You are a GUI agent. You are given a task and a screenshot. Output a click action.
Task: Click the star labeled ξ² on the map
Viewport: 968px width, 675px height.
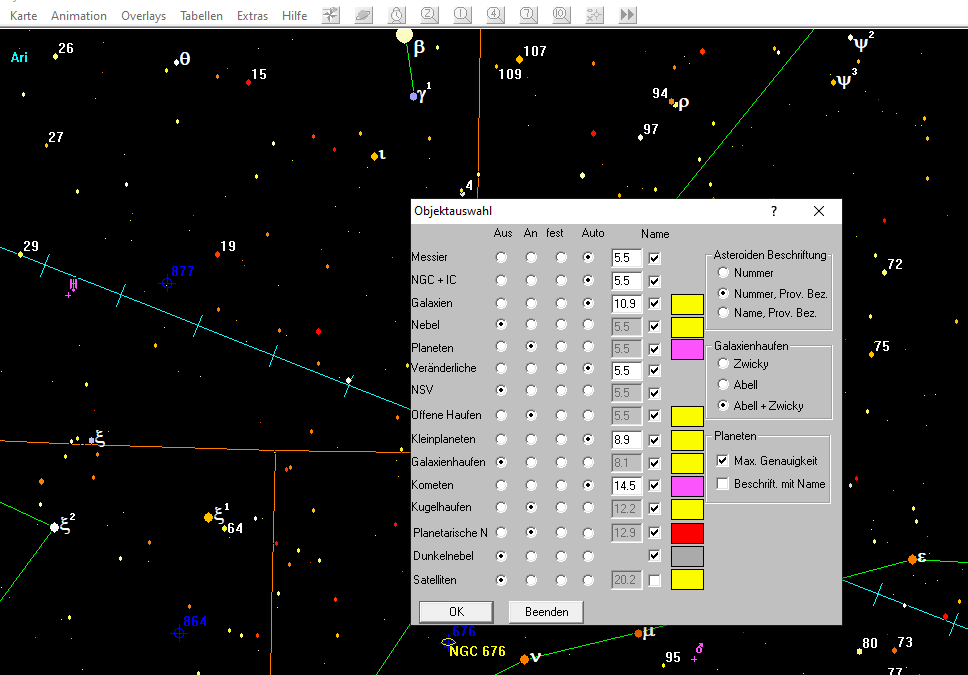54,527
